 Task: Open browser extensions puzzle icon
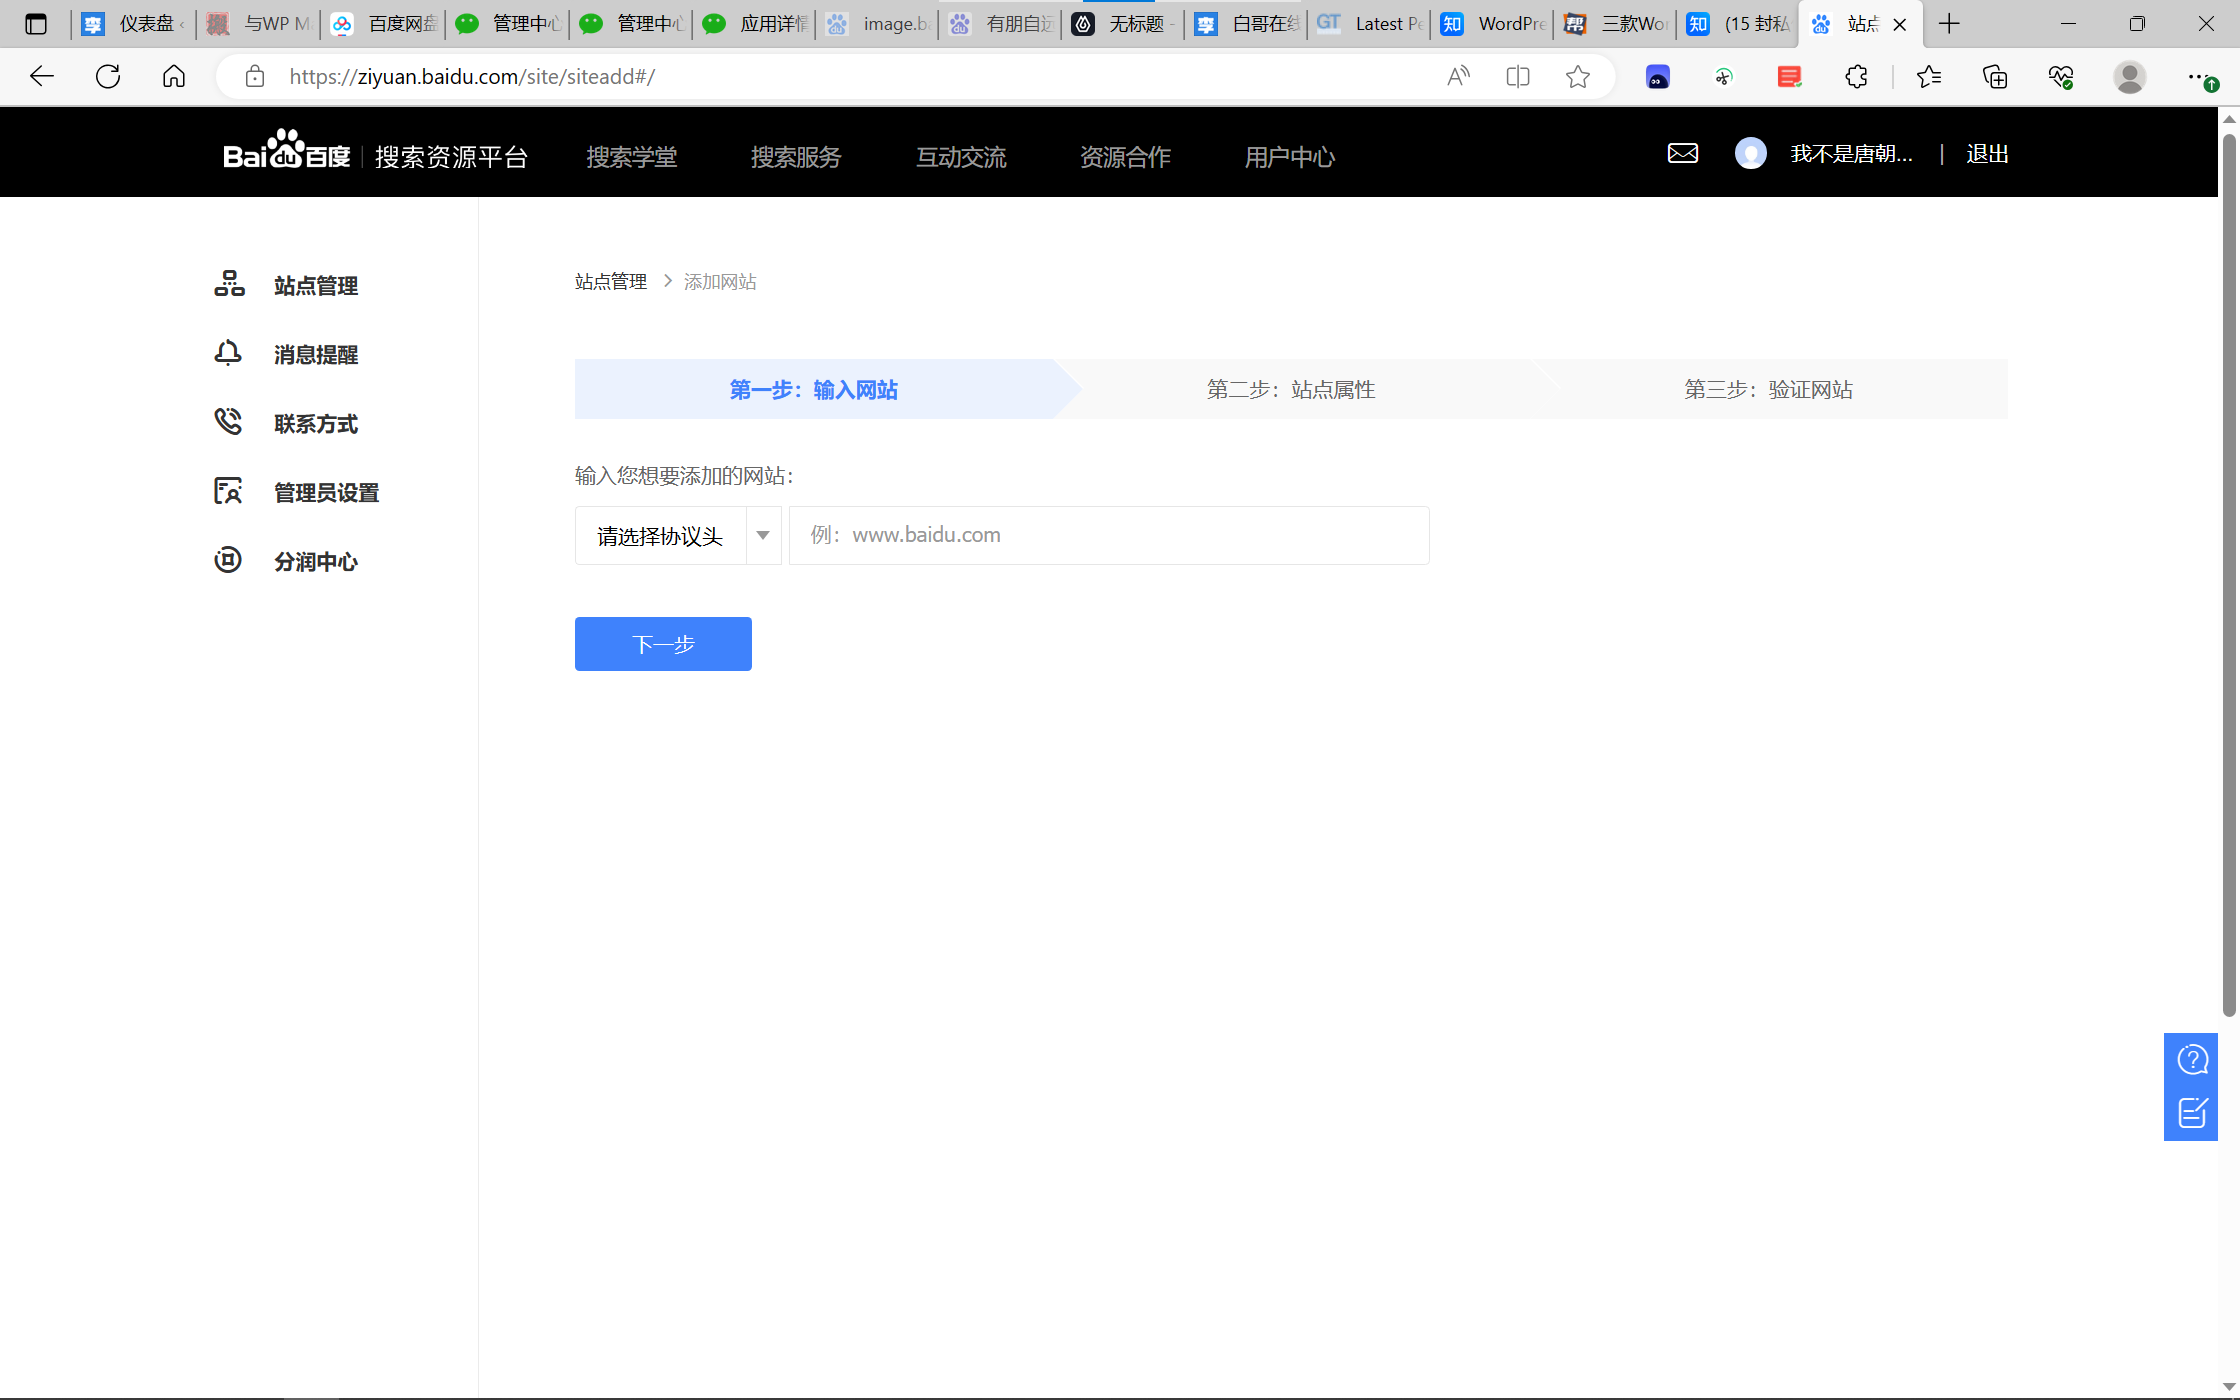(x=1856, y=77)
